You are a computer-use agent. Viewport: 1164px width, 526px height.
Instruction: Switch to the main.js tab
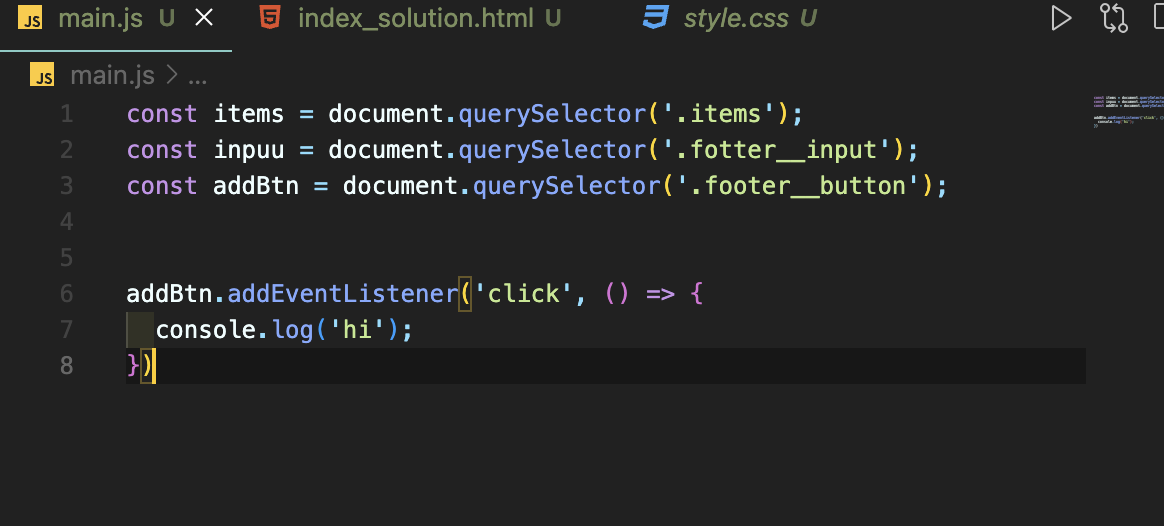point(100,19)
